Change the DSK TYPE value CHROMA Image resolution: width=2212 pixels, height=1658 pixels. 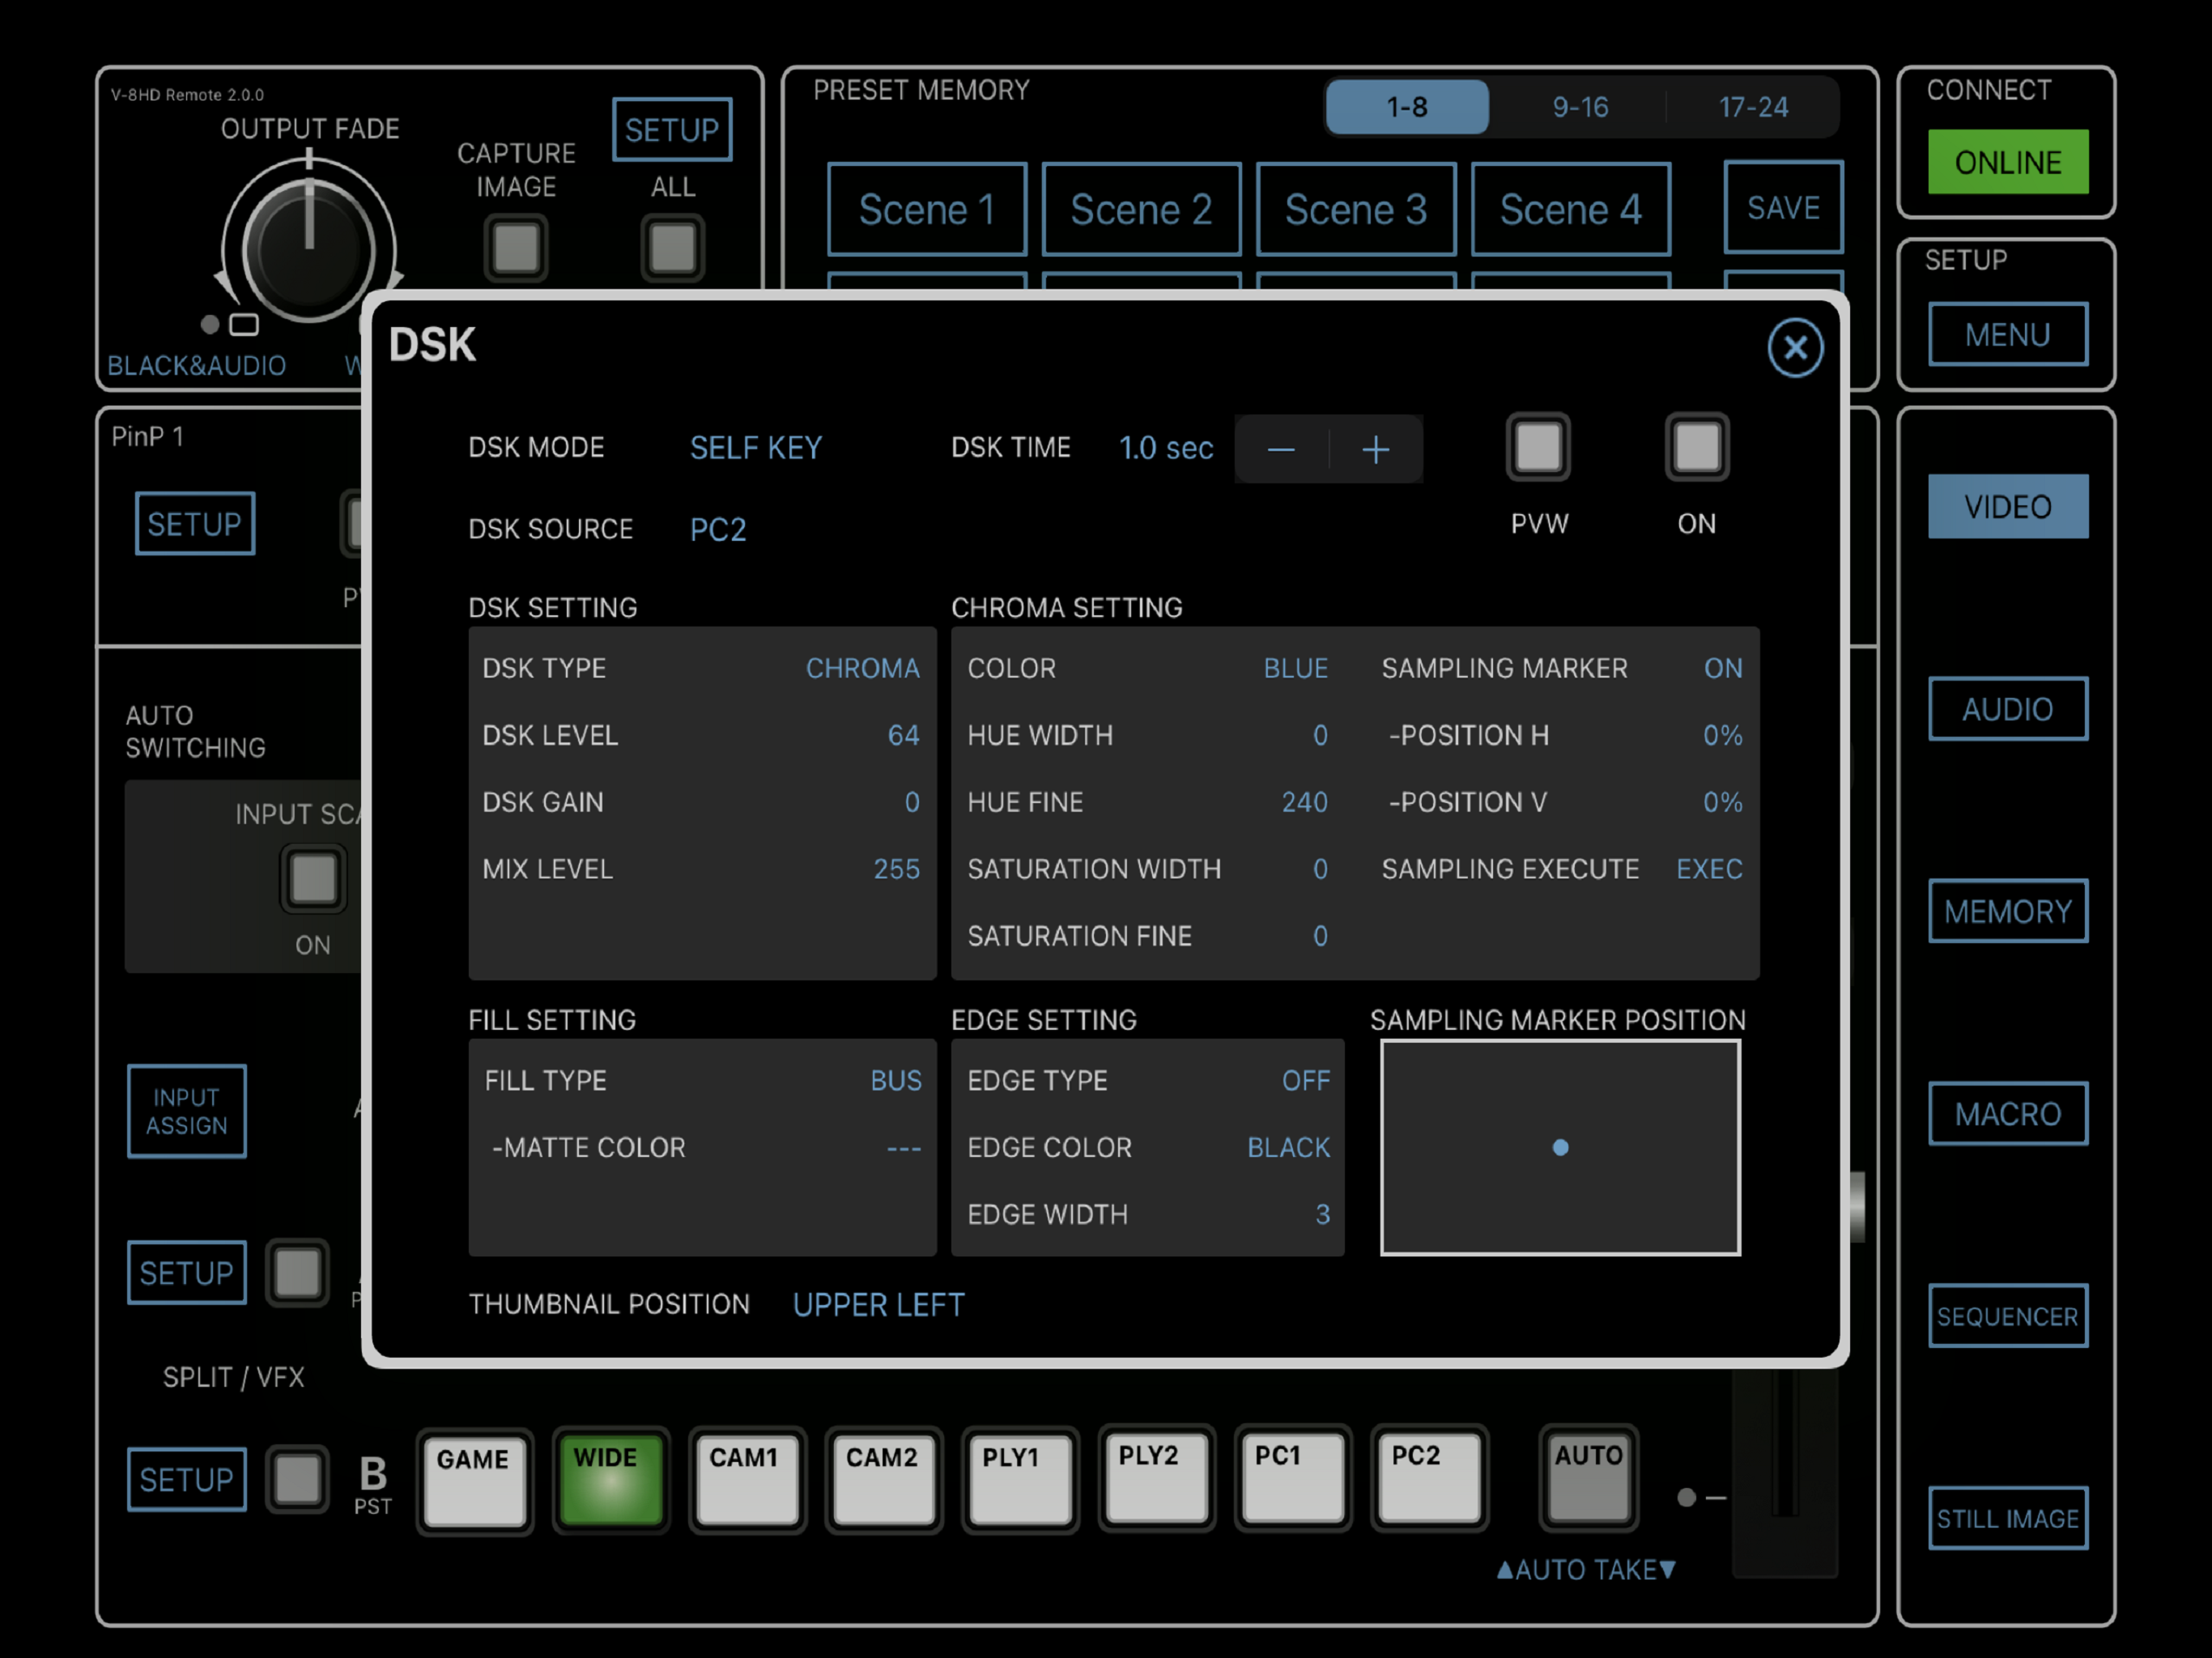[x=862, y=668]
